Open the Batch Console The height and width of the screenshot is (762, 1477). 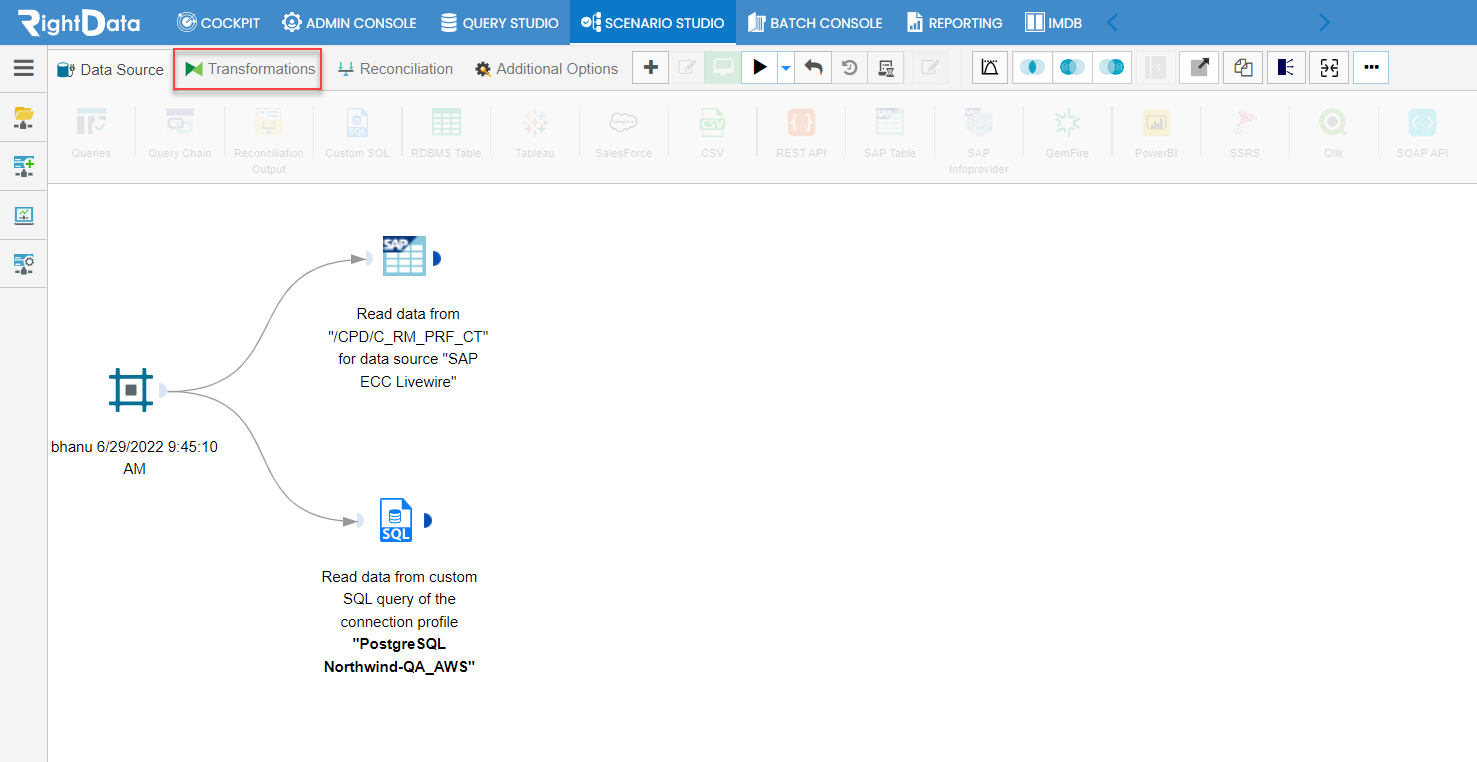tap(814, 22)
